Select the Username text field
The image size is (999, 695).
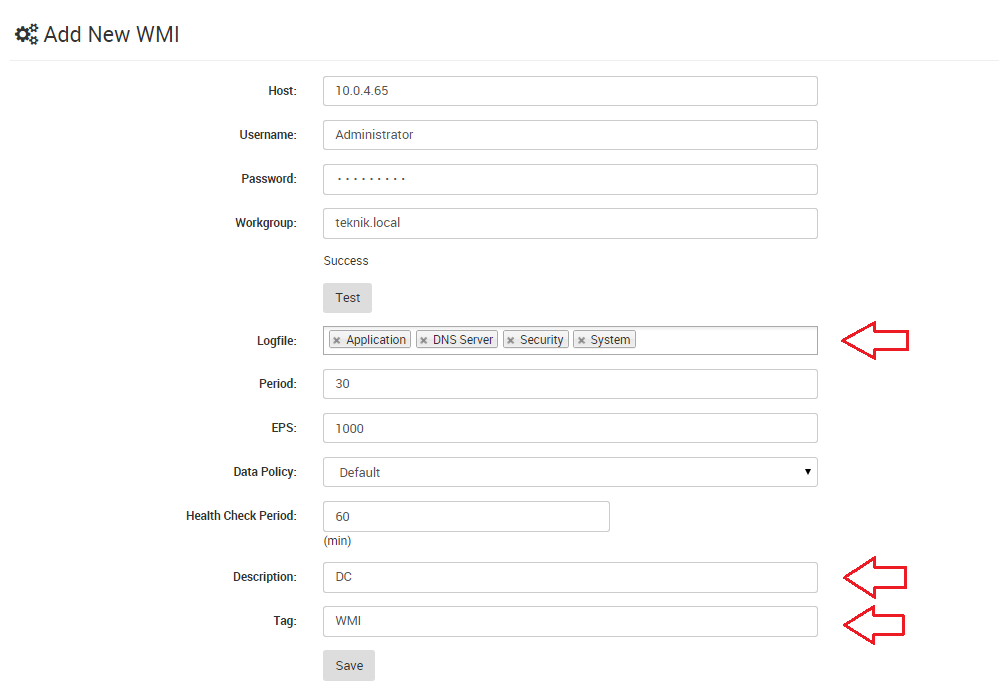pyautogui.click(x=570, y=135)
